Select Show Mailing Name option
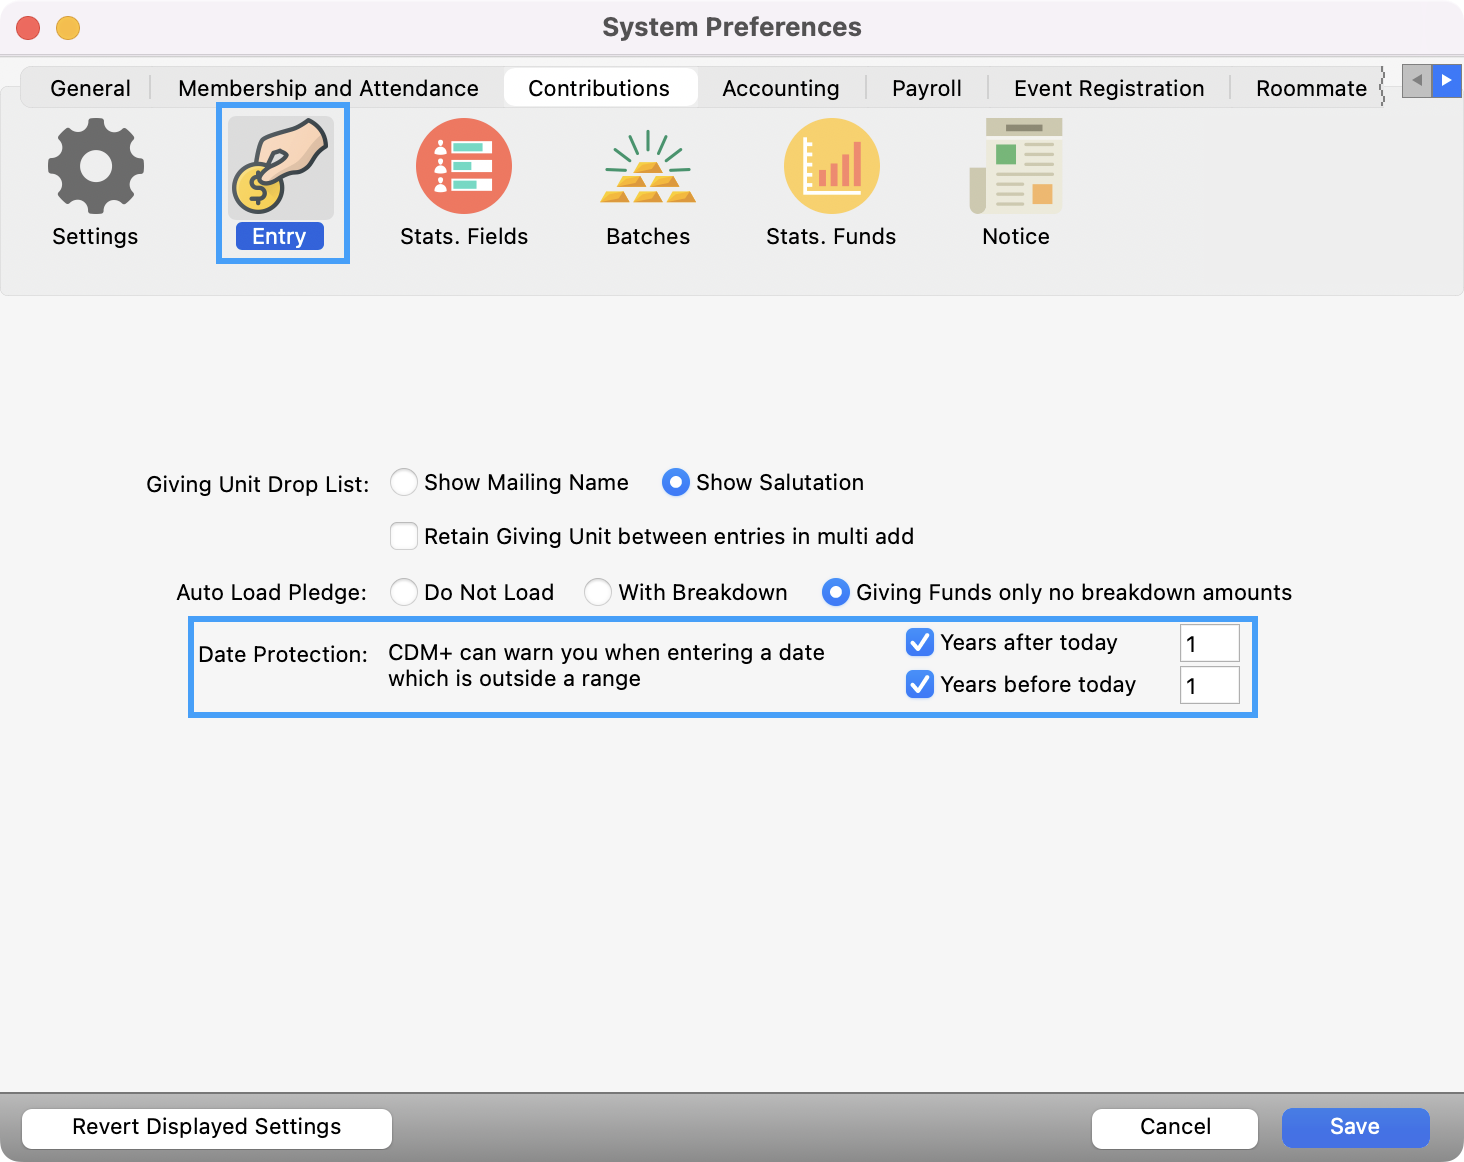1464x1162 pixels. (403, 482)
